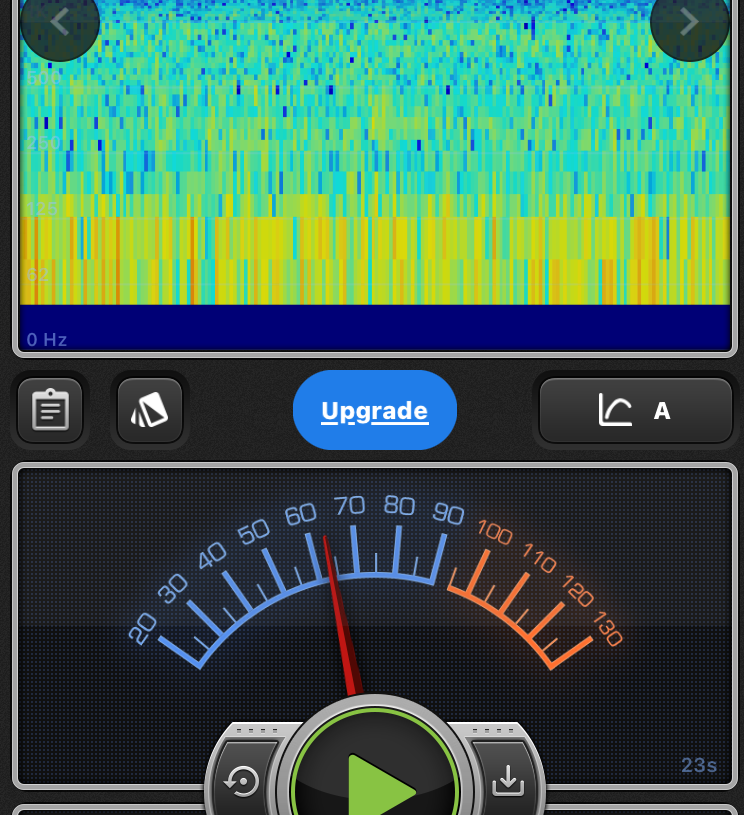Tap the save recording download icon
Viewport: 744px width, 815px height.
point(508,780)
